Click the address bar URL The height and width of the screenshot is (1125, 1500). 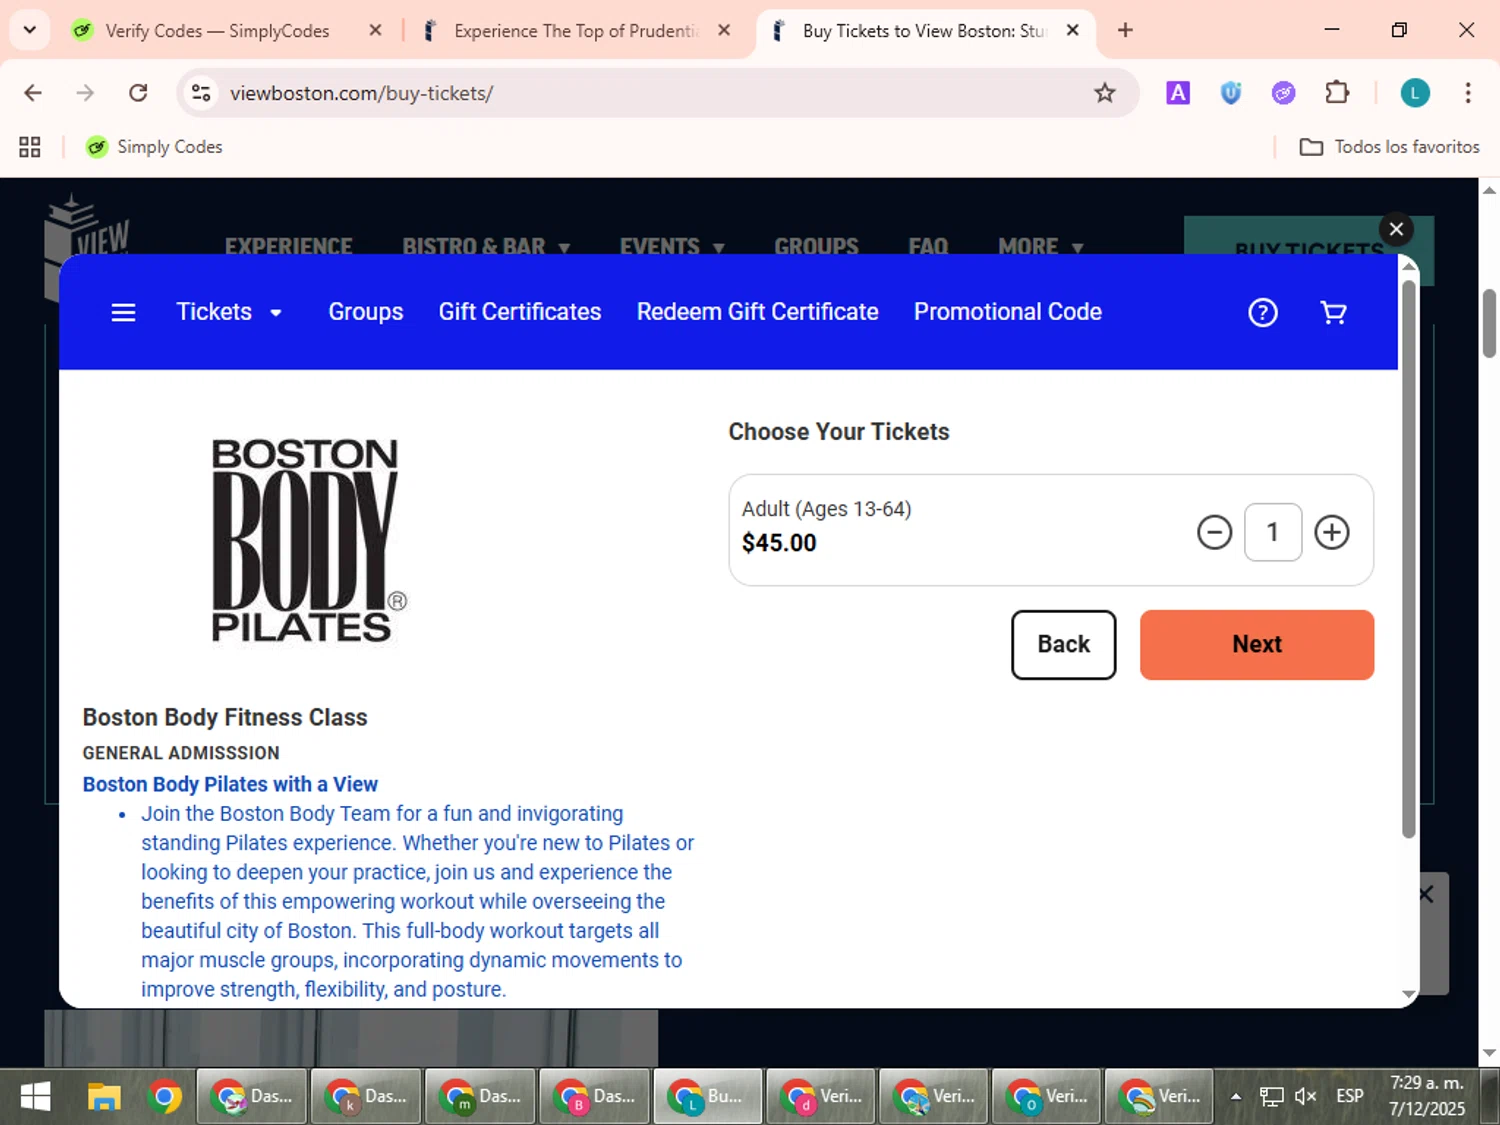362,93
